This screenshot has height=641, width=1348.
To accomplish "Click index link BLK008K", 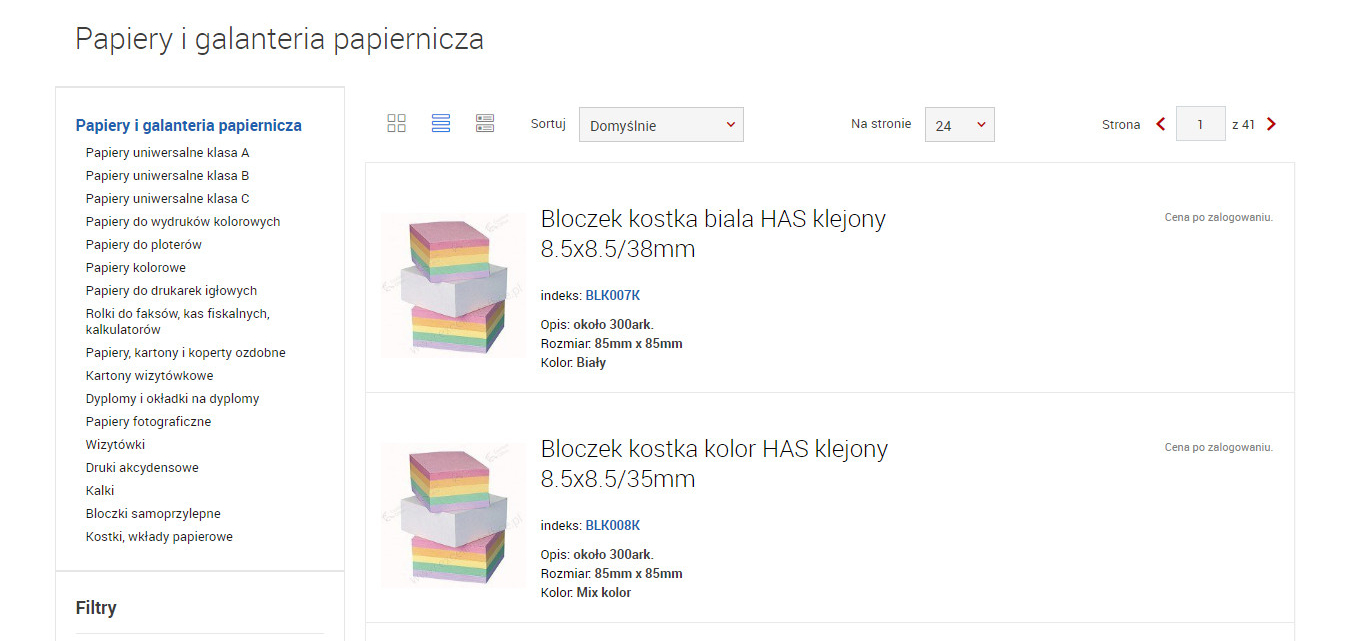I will (612, 525).
